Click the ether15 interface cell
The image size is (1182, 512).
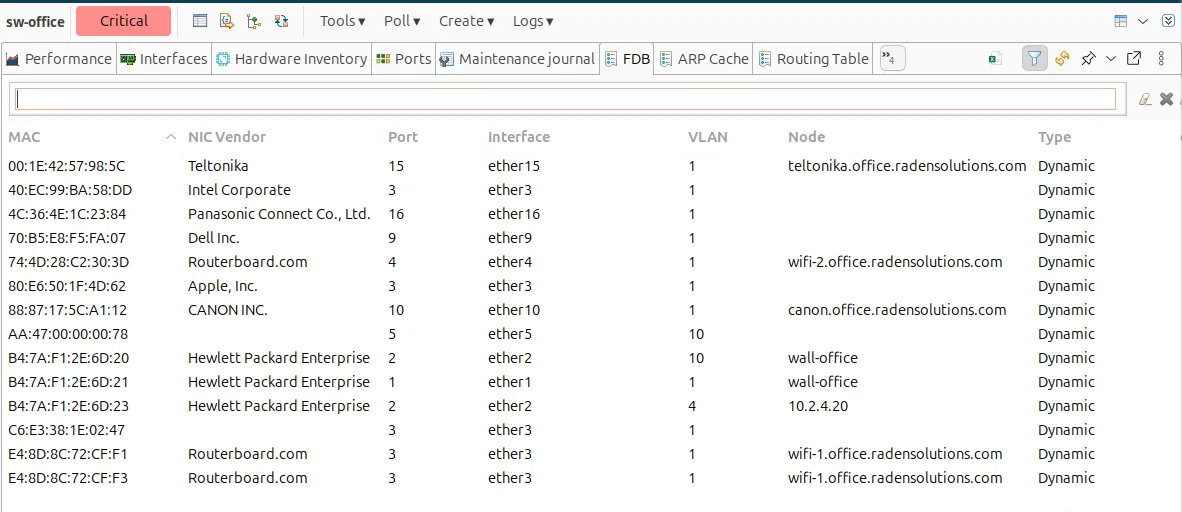tap(514, 166)
